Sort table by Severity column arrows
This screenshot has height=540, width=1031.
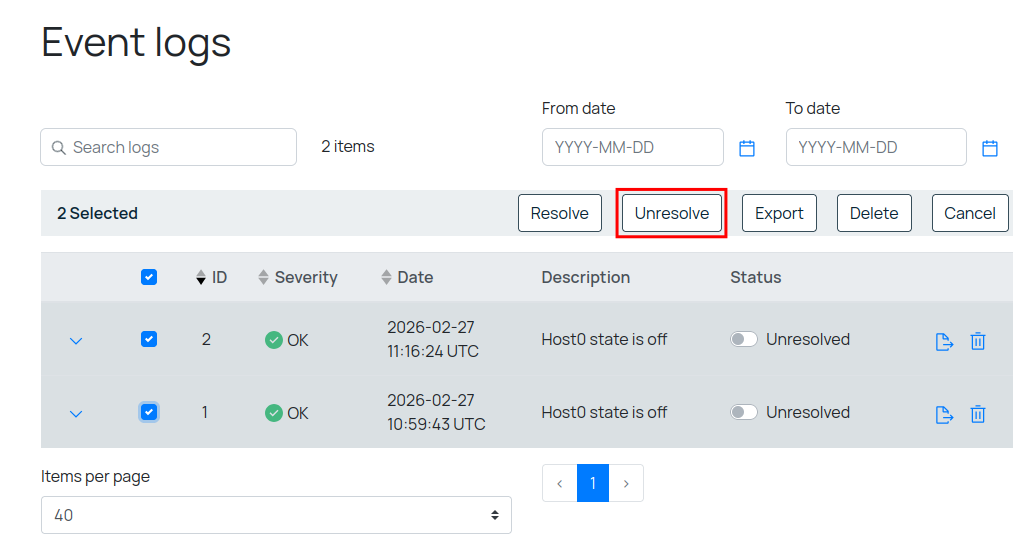pos(264,278)
